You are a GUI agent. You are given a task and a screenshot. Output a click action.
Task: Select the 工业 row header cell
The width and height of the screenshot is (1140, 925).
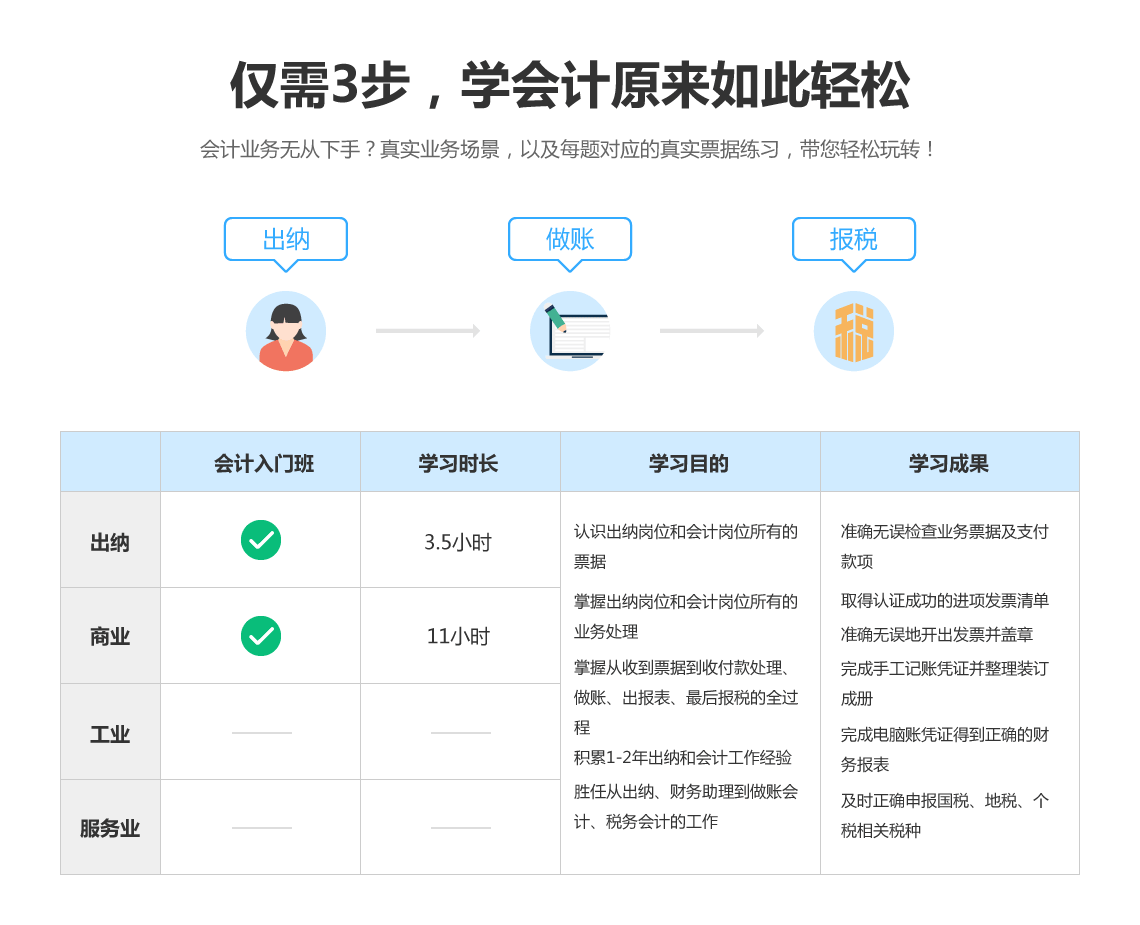click(x=110, y=733)
